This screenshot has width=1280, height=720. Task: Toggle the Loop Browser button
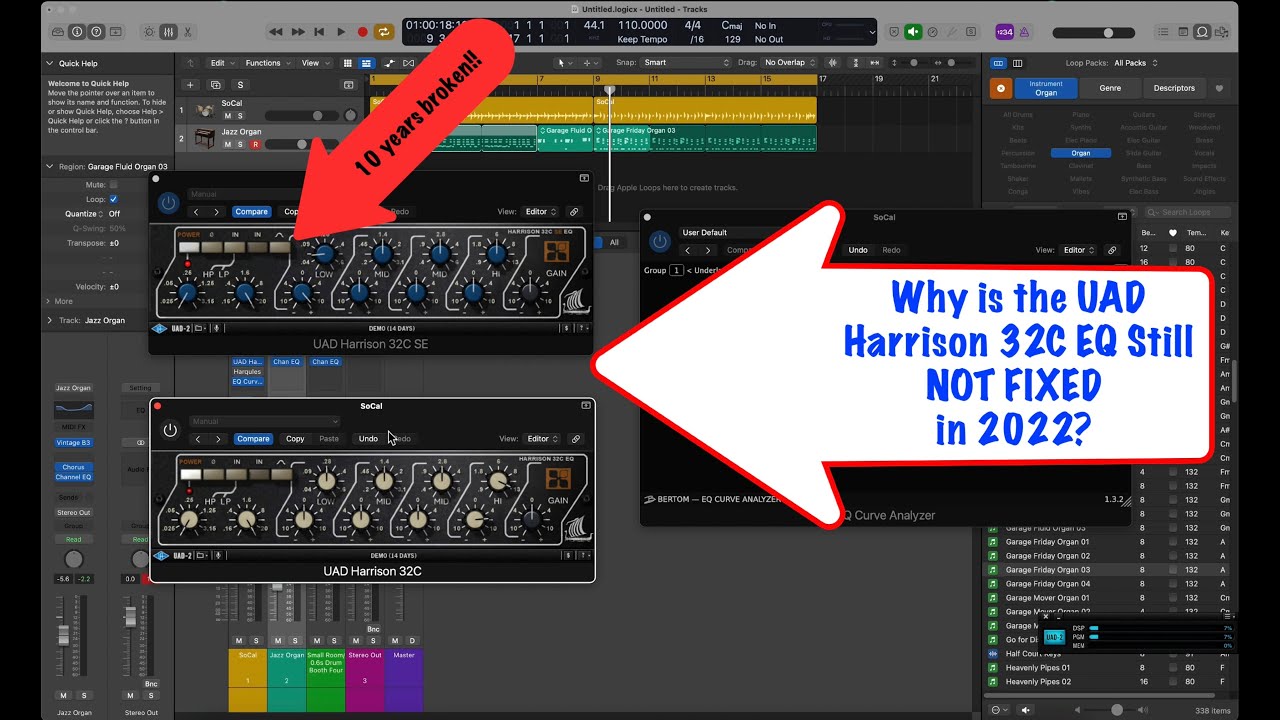click(x=1204, y=32)
